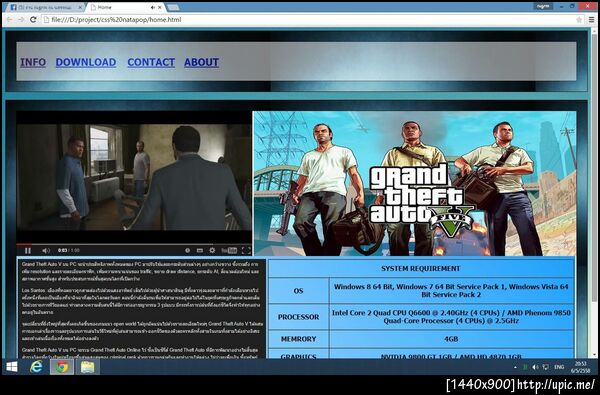This screenshot has height=395, width=600.
Task: Pause the embedded GTA V video
Action: 28,251
